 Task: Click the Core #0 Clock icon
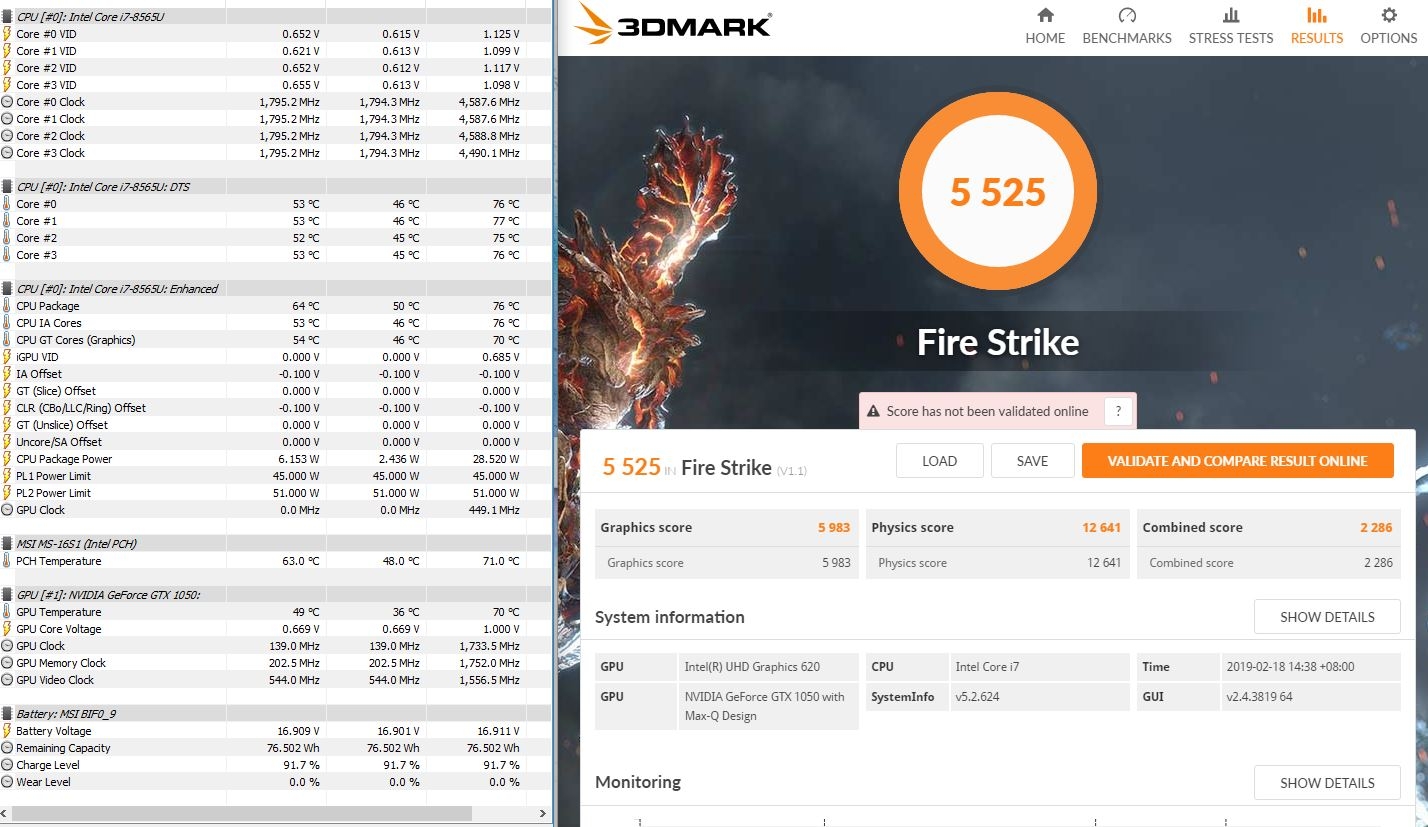click(x=8, y=102)
